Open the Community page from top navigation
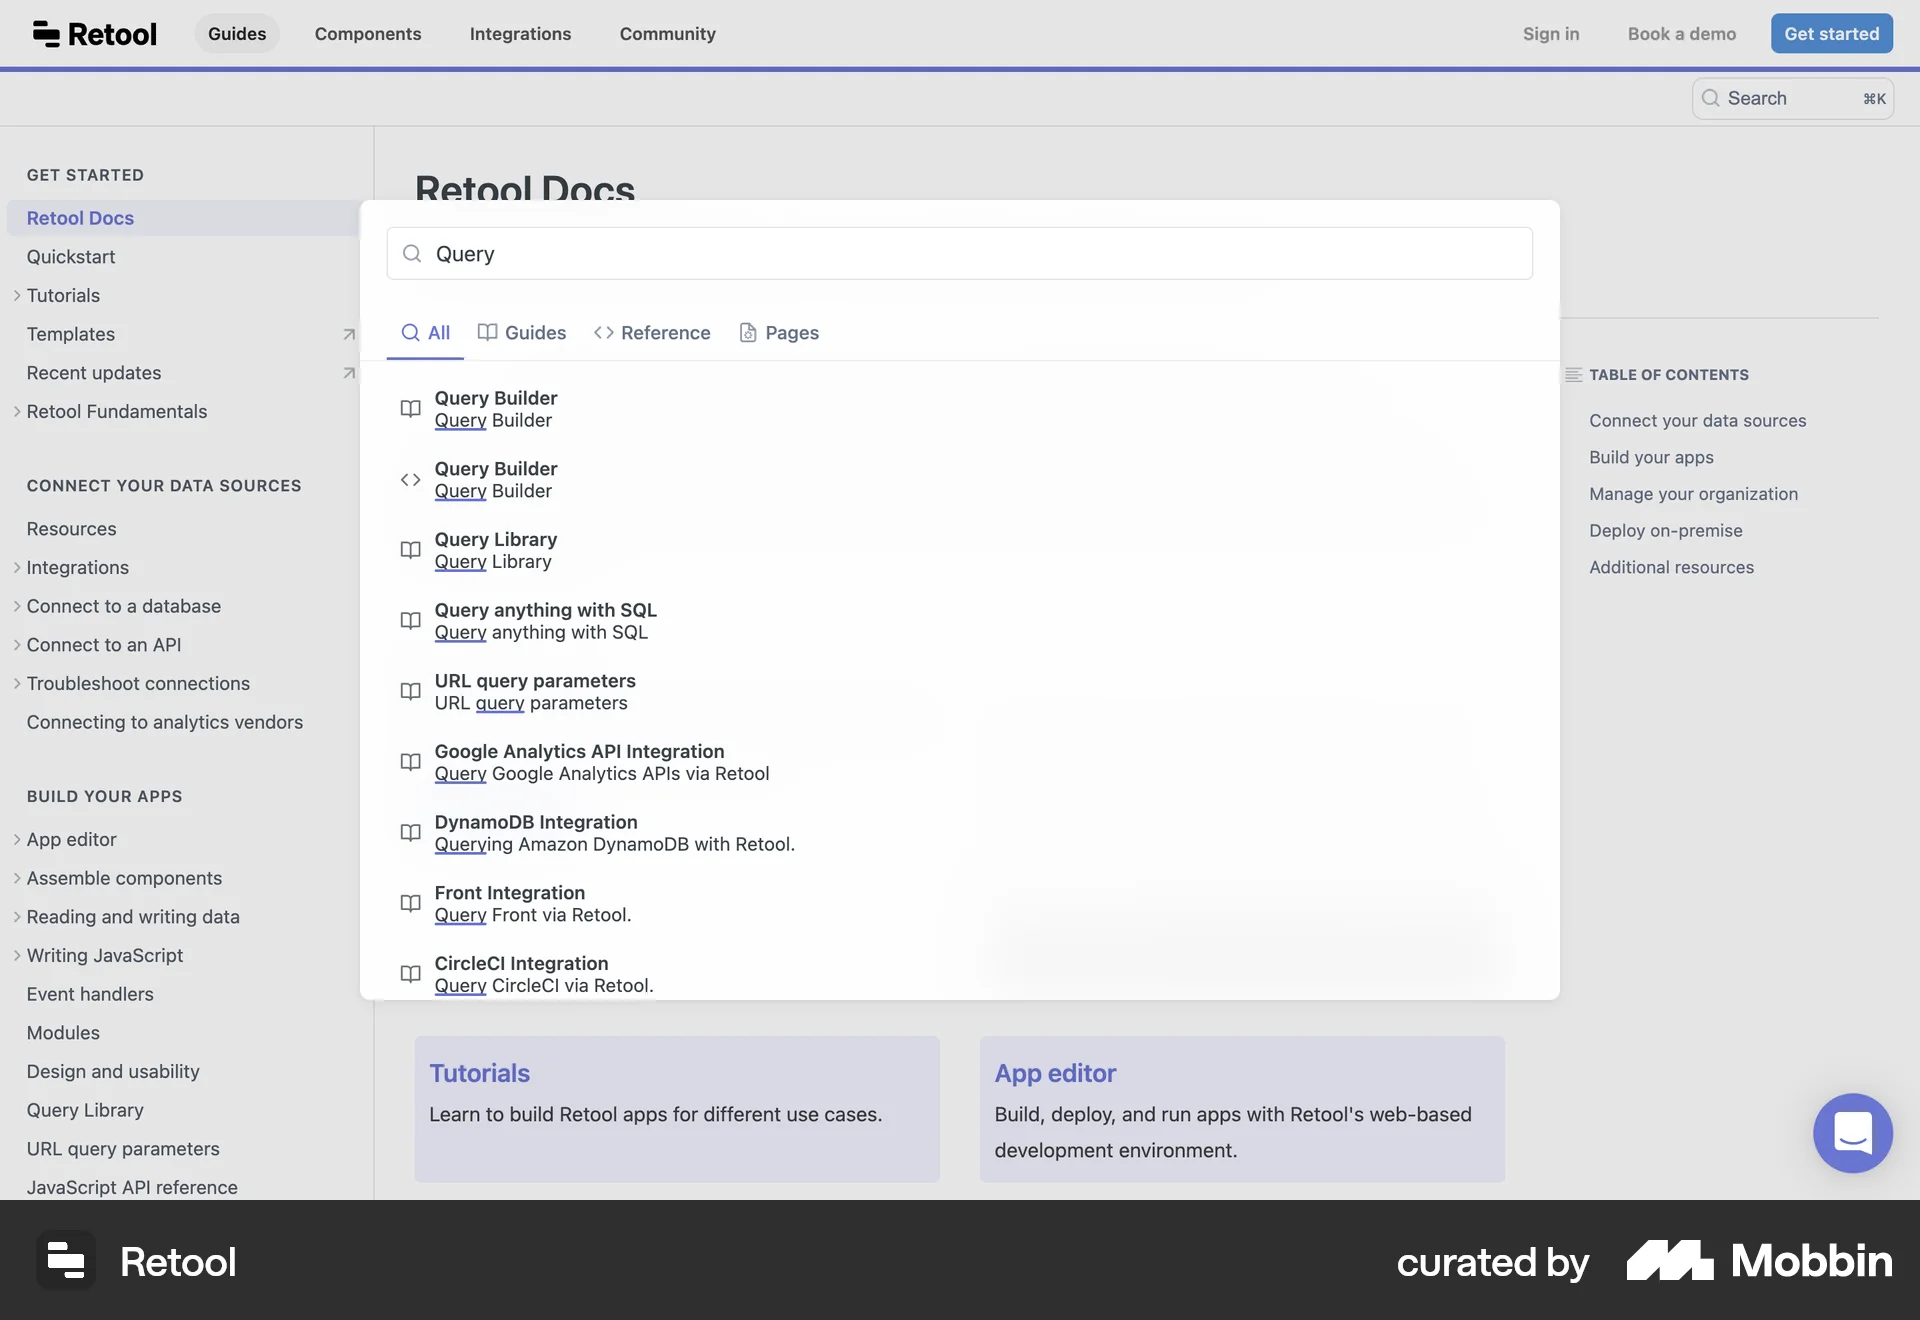The image size is (1920, 1320). pos(667,33)
